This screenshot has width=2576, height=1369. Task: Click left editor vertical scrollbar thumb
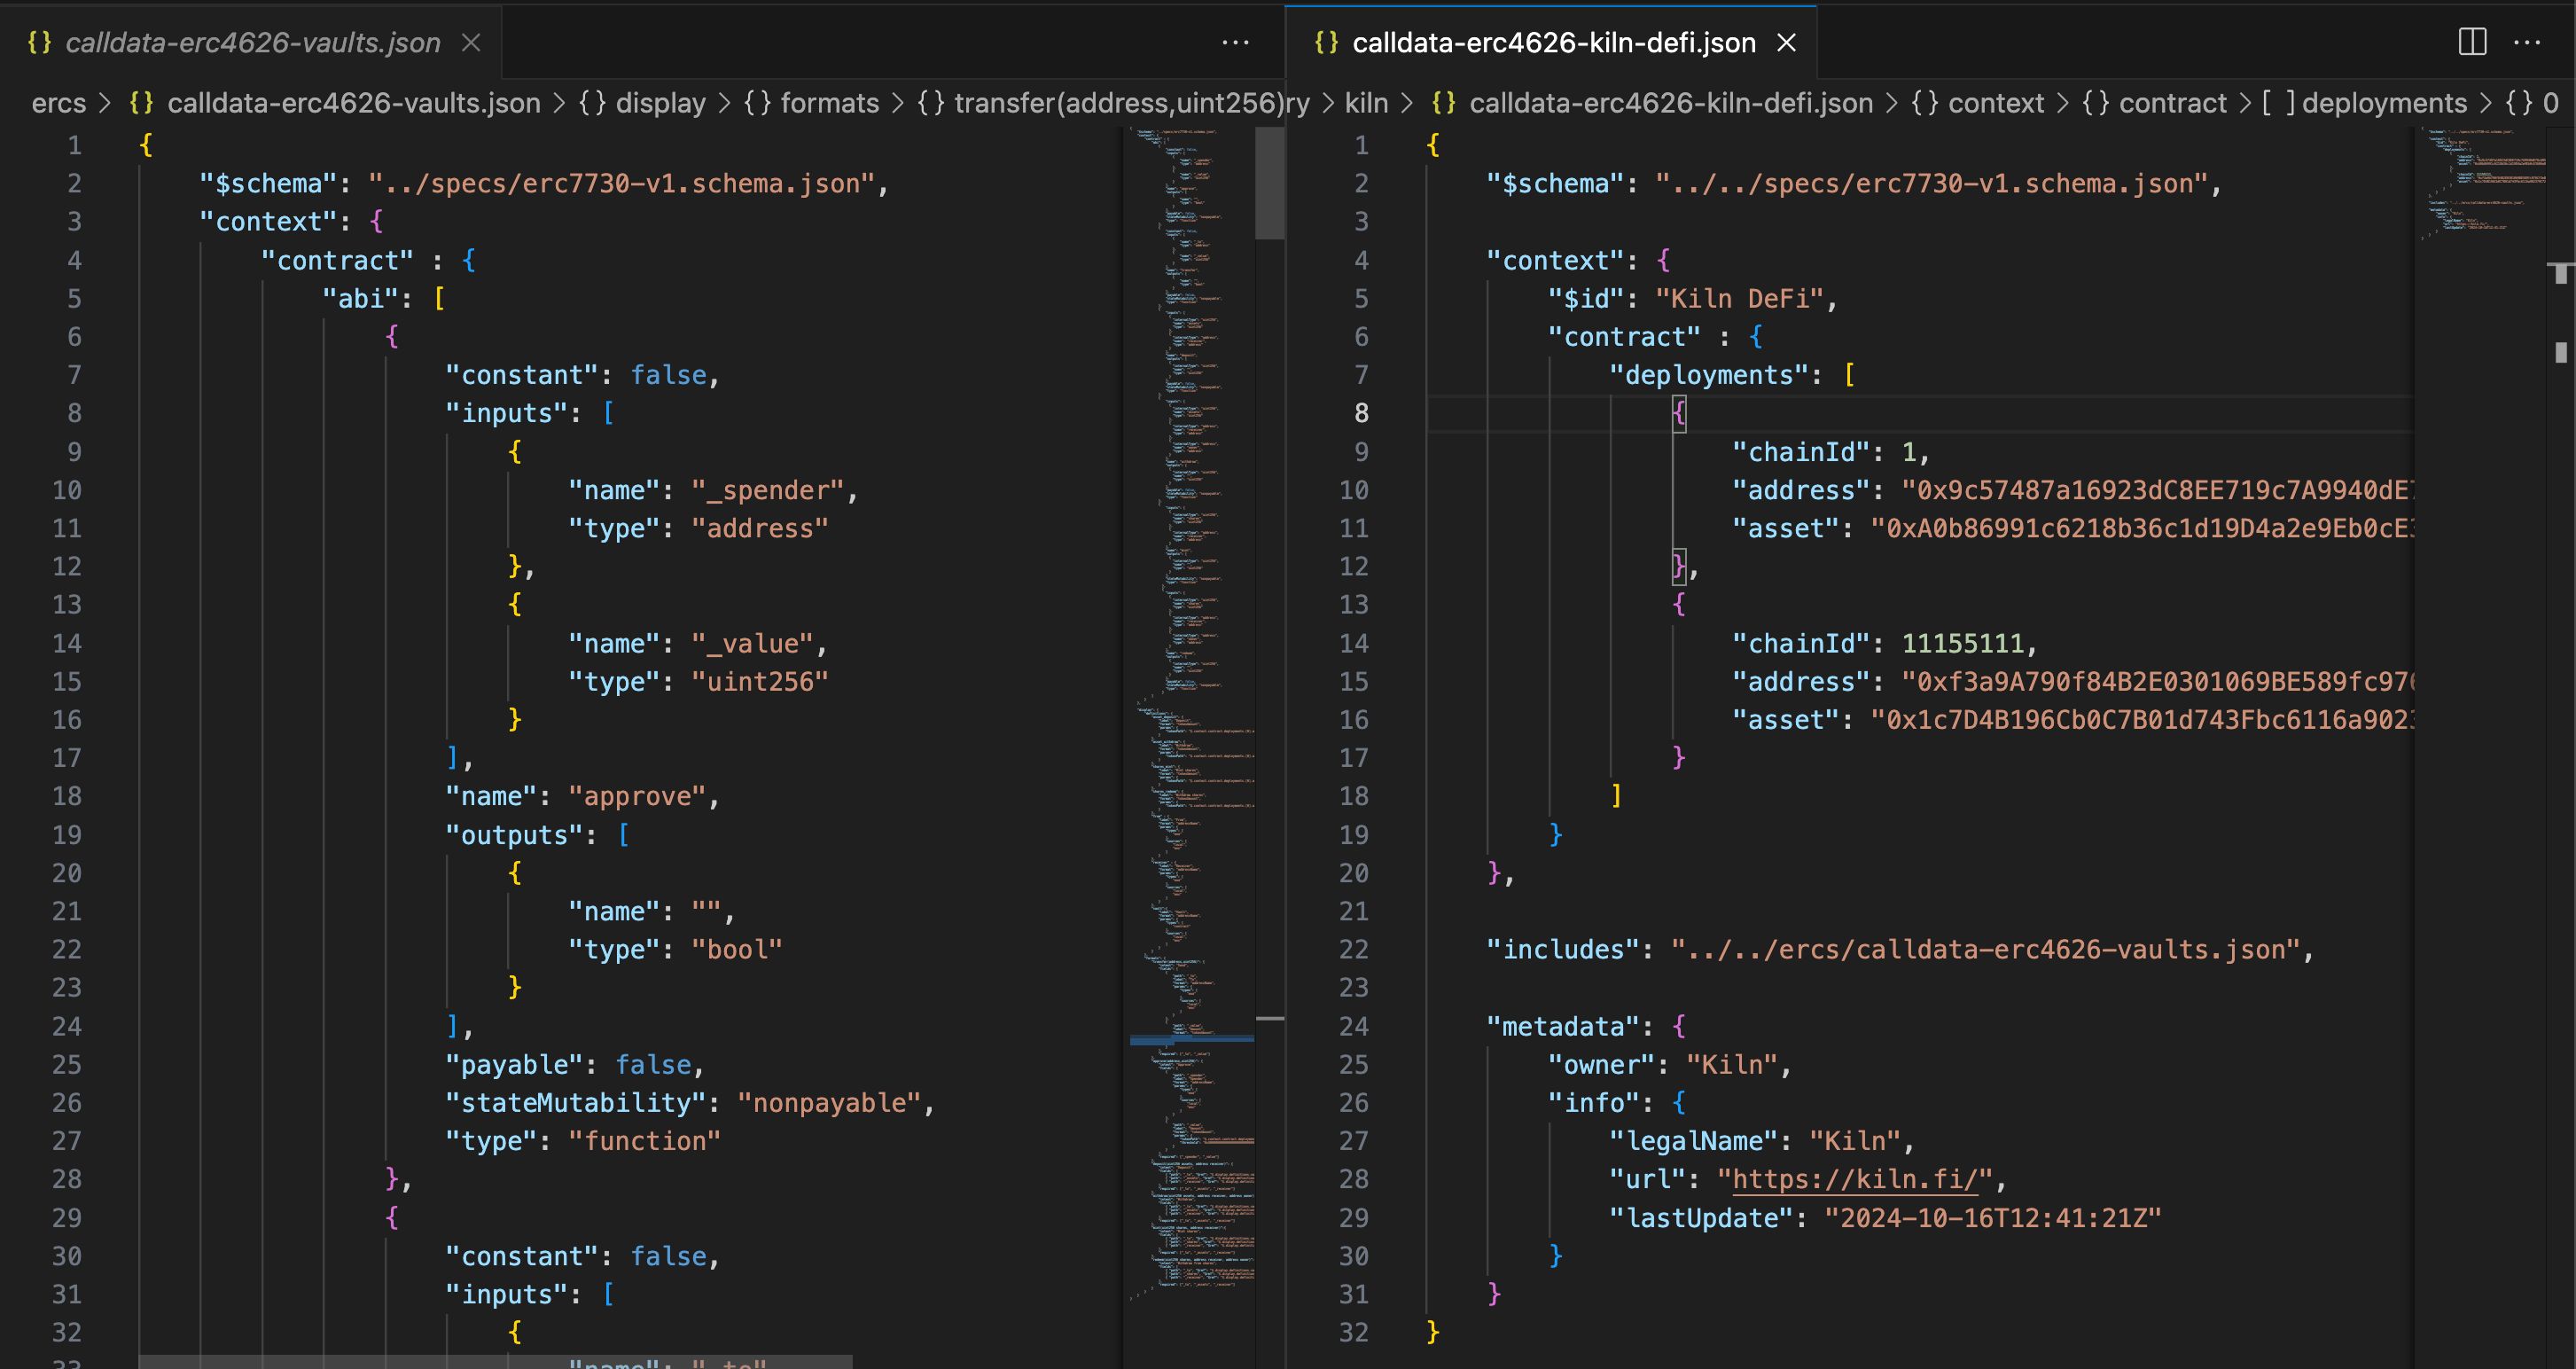pyautogui.click(x=1269, y=183)
